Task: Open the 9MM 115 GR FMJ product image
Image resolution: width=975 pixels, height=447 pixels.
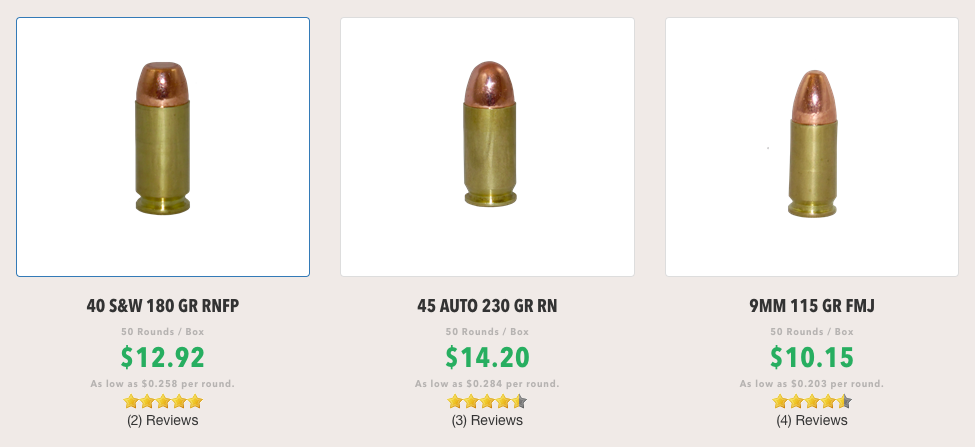Action: (x=812, y=147)
